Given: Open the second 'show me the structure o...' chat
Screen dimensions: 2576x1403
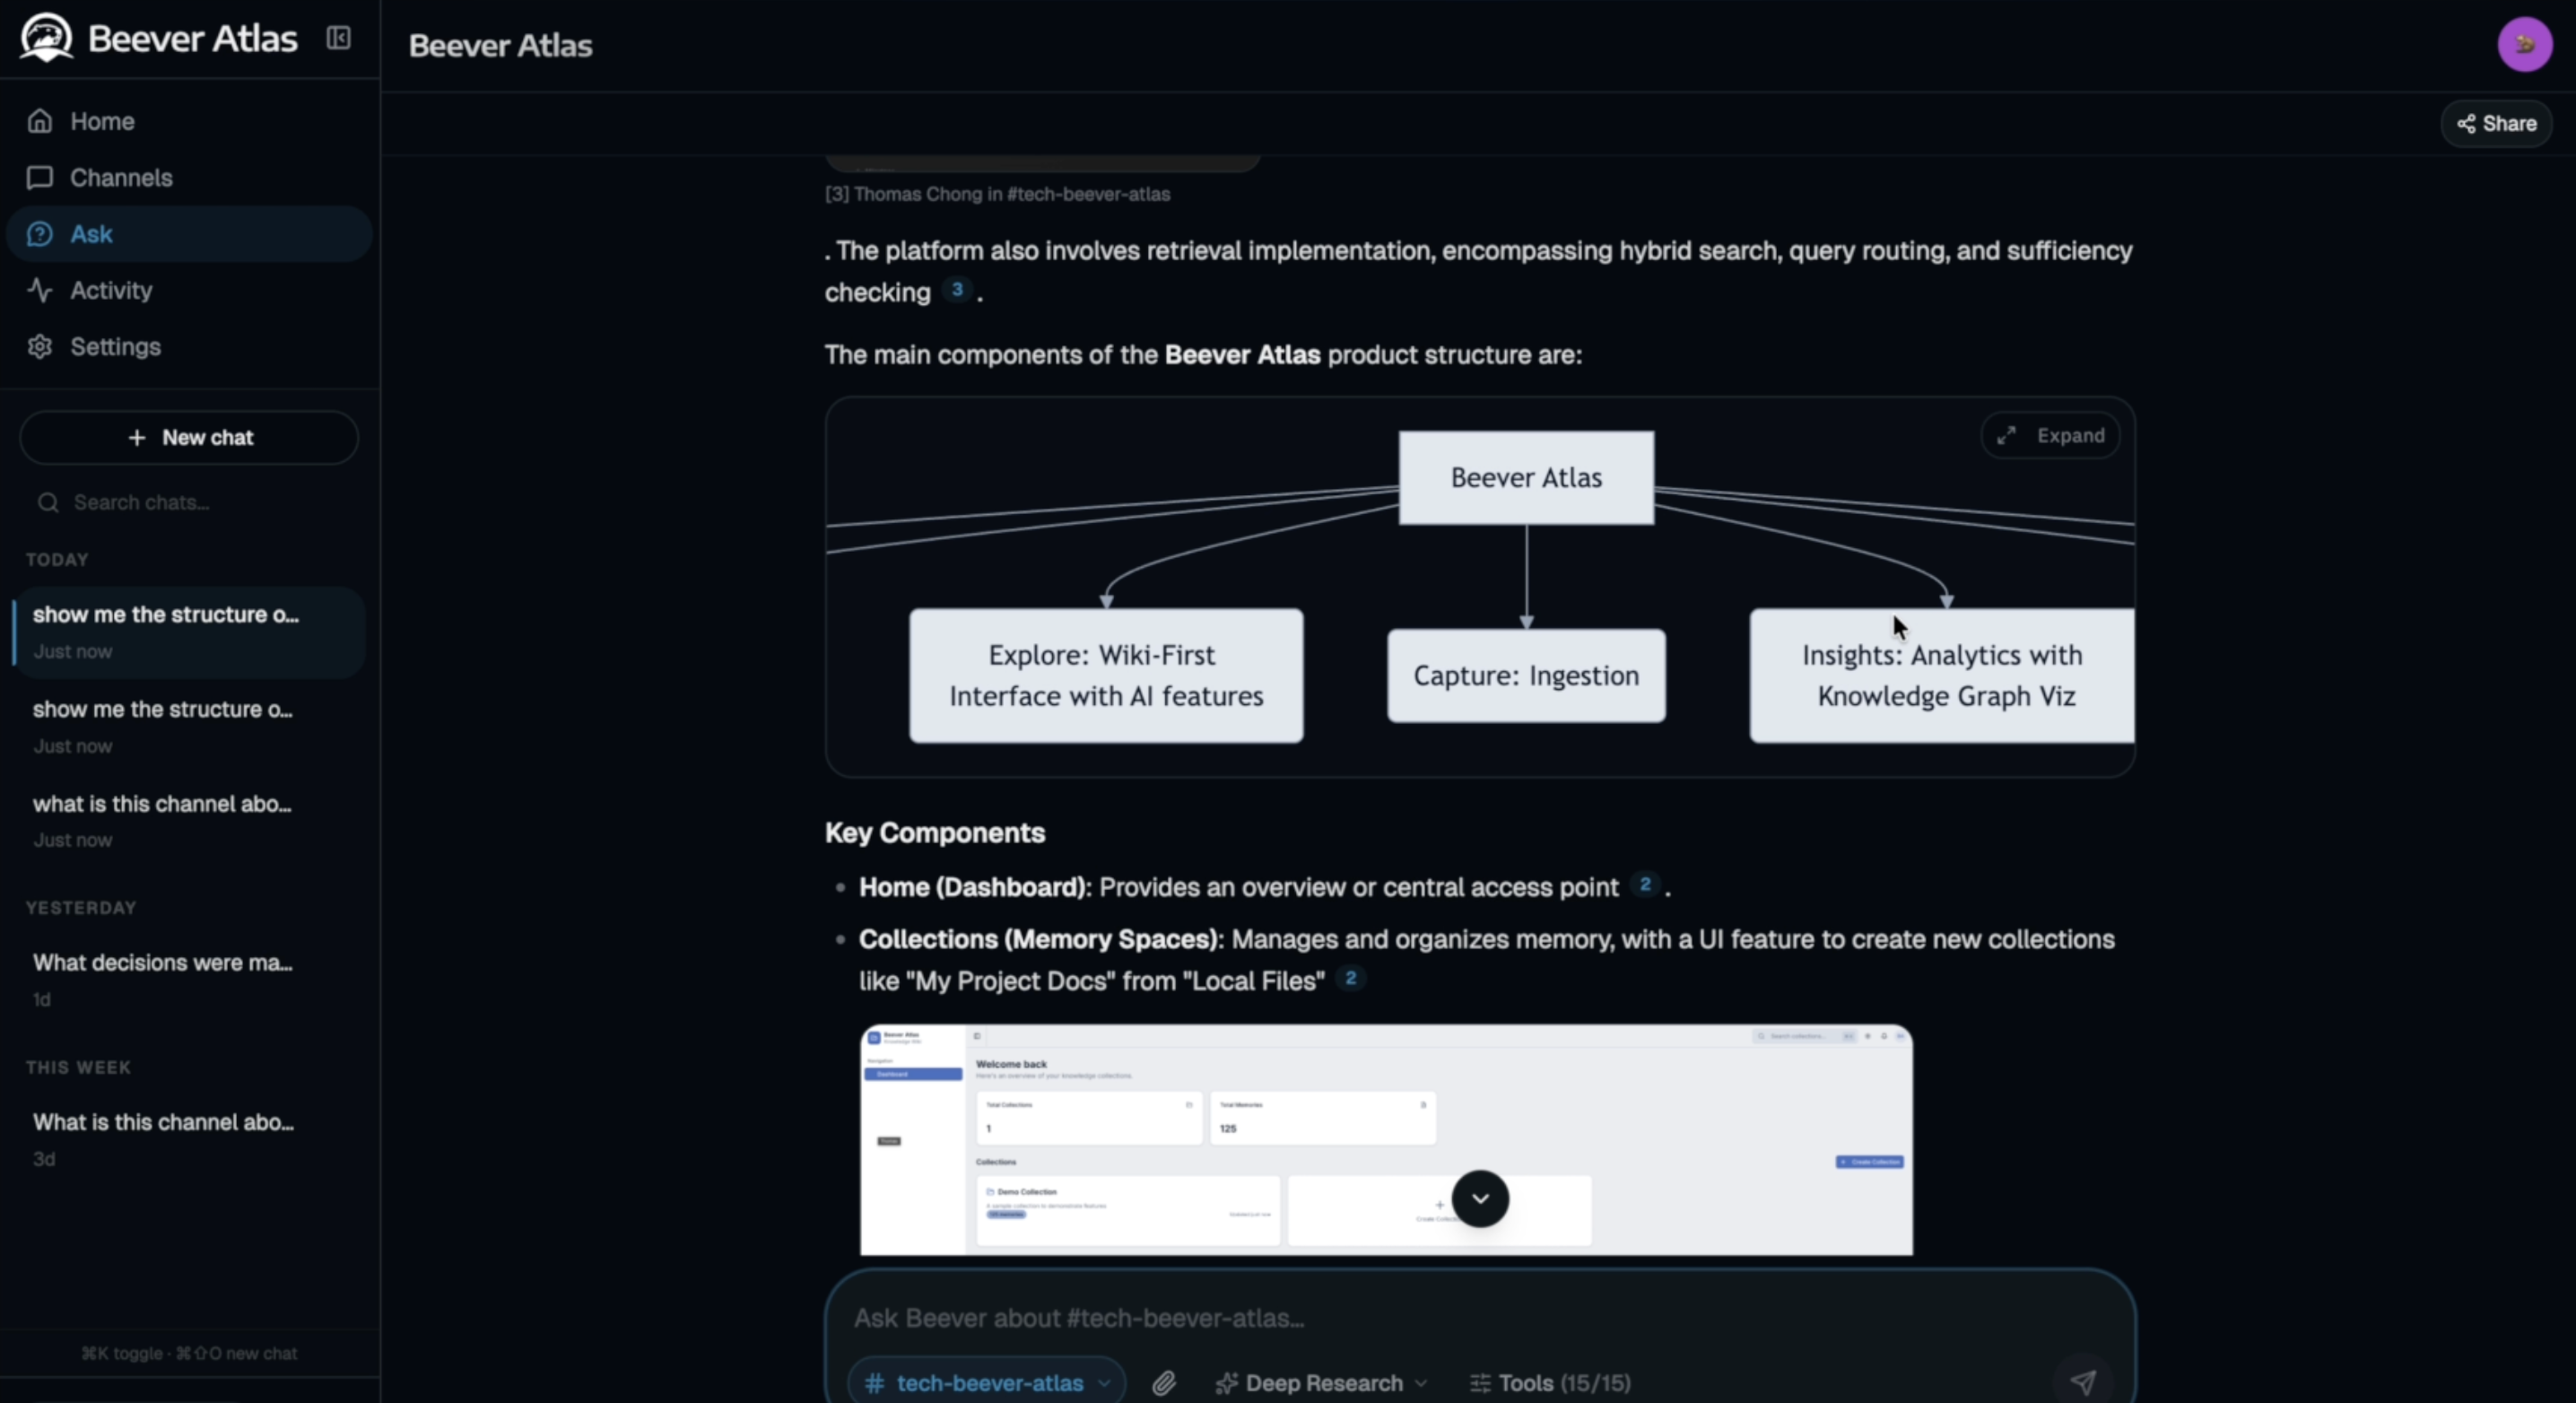Looking at the screenshot, I should coord(189,727).
